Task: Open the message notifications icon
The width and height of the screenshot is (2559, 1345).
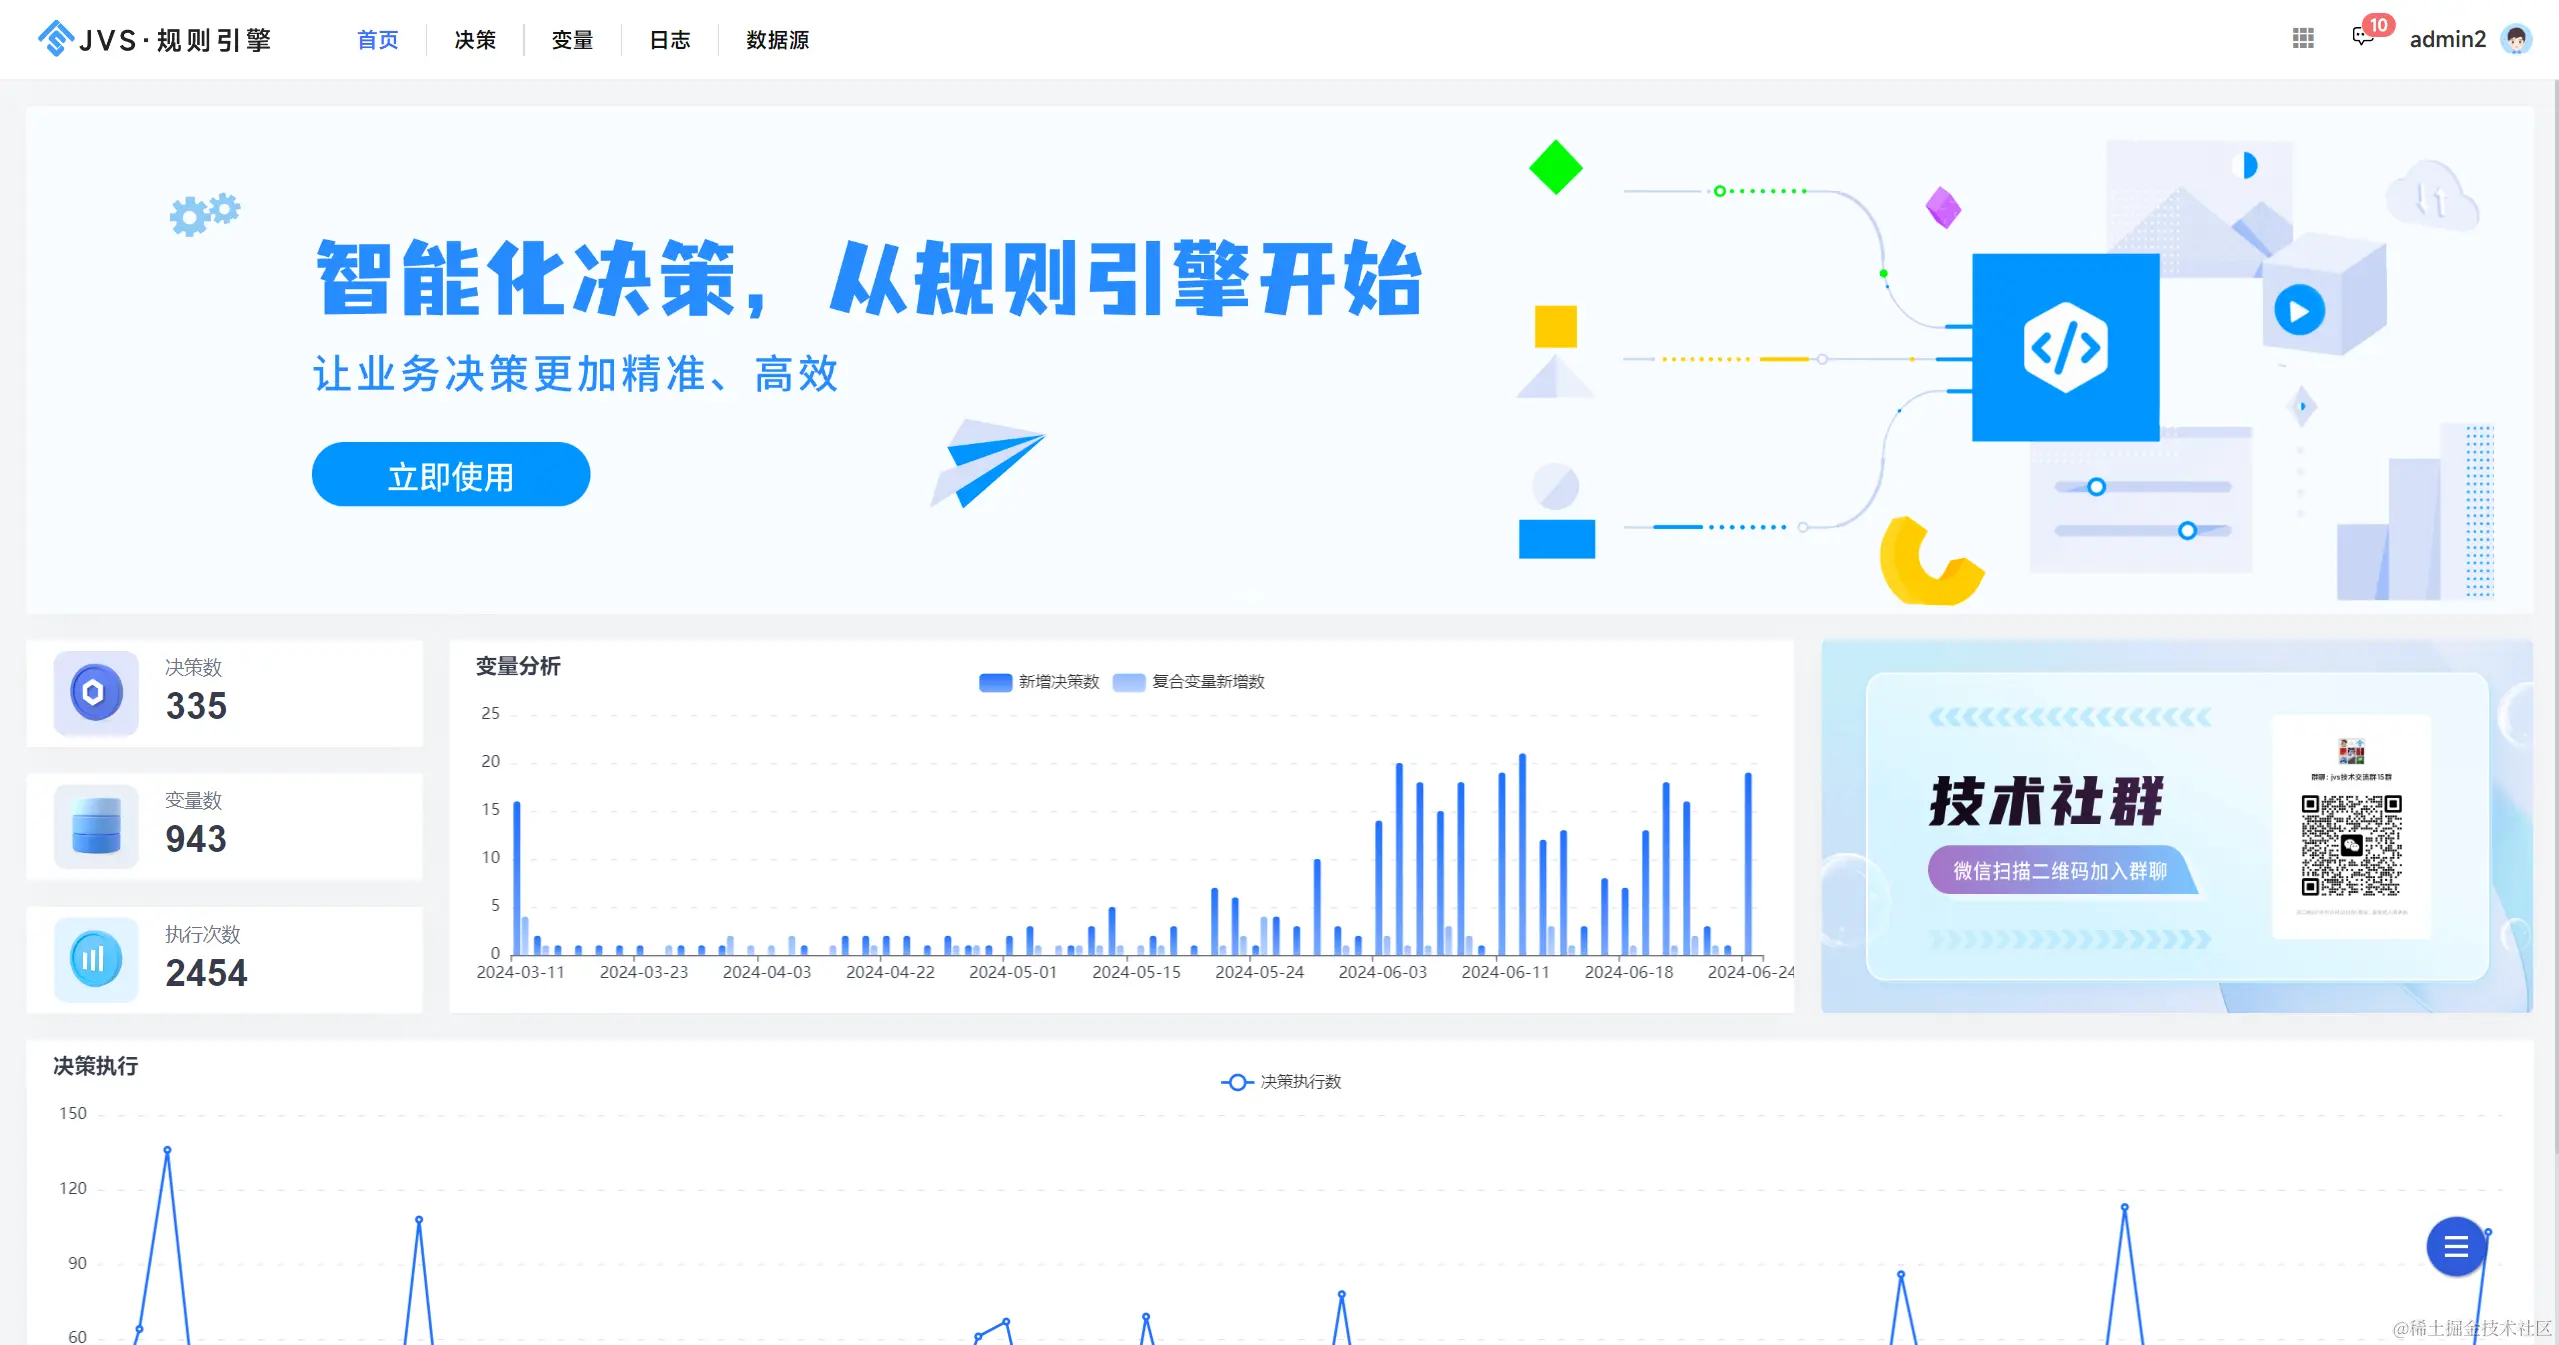Action: click(x=2362, y=38)
